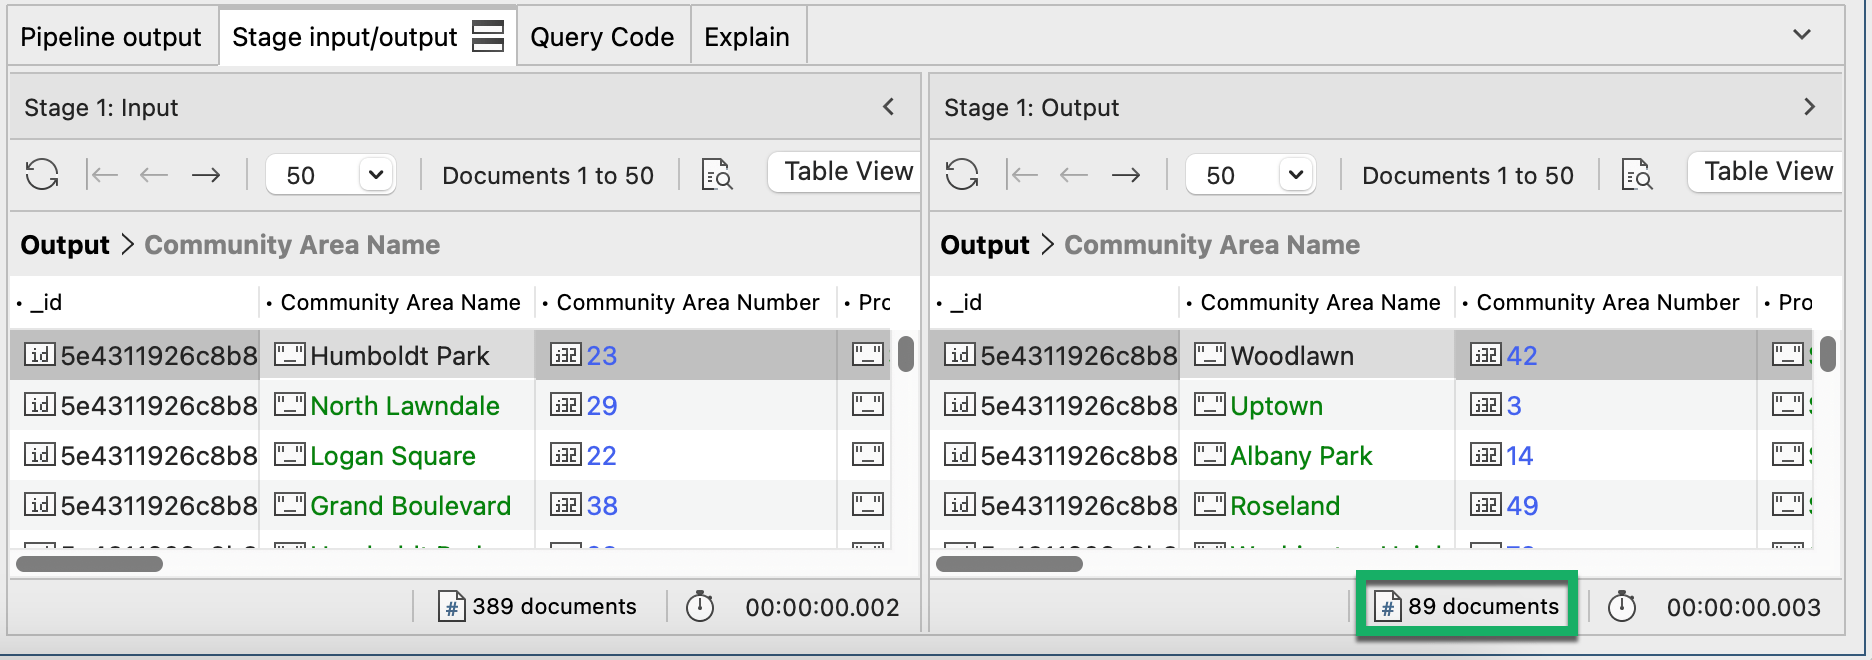This screenshot has height=660, width=1872.
Task: Switch to the Pipeline output tab
Action: [111, 37]
